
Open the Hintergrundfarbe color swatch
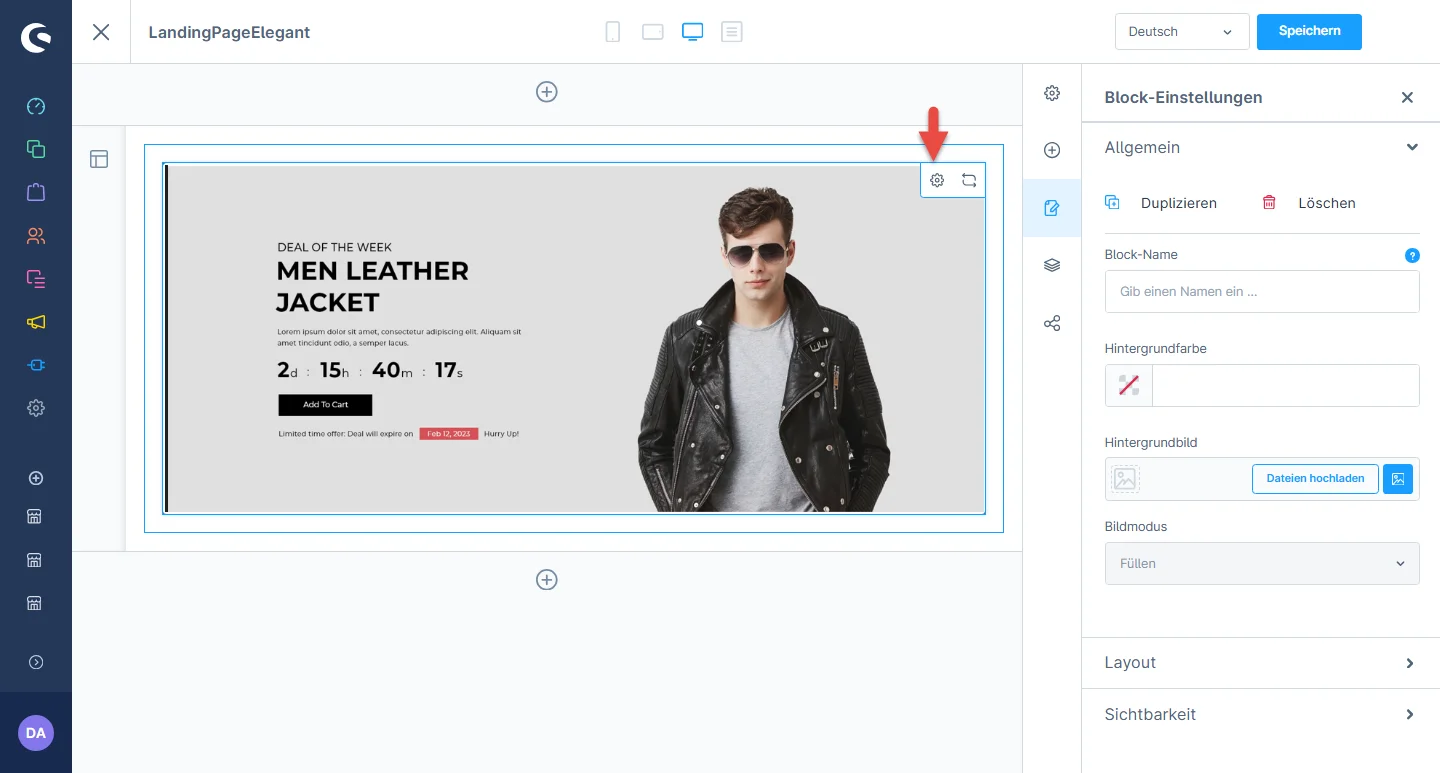coord(1129,386)
